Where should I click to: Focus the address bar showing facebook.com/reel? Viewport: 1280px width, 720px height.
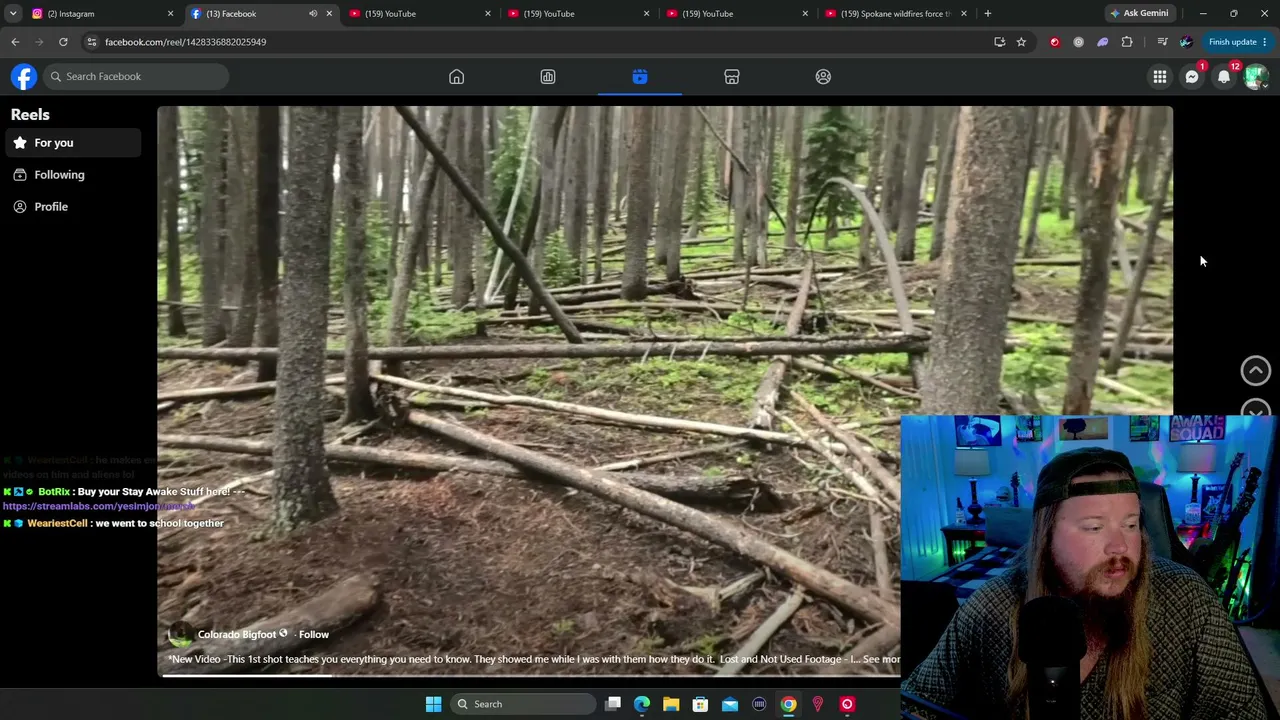pos(540,42)
